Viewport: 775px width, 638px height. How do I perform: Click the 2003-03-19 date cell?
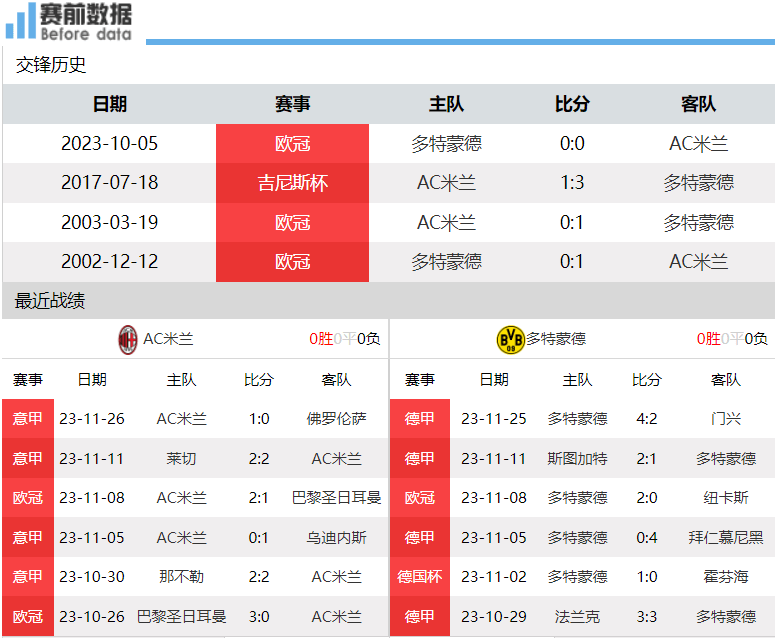tap(110, 222)
